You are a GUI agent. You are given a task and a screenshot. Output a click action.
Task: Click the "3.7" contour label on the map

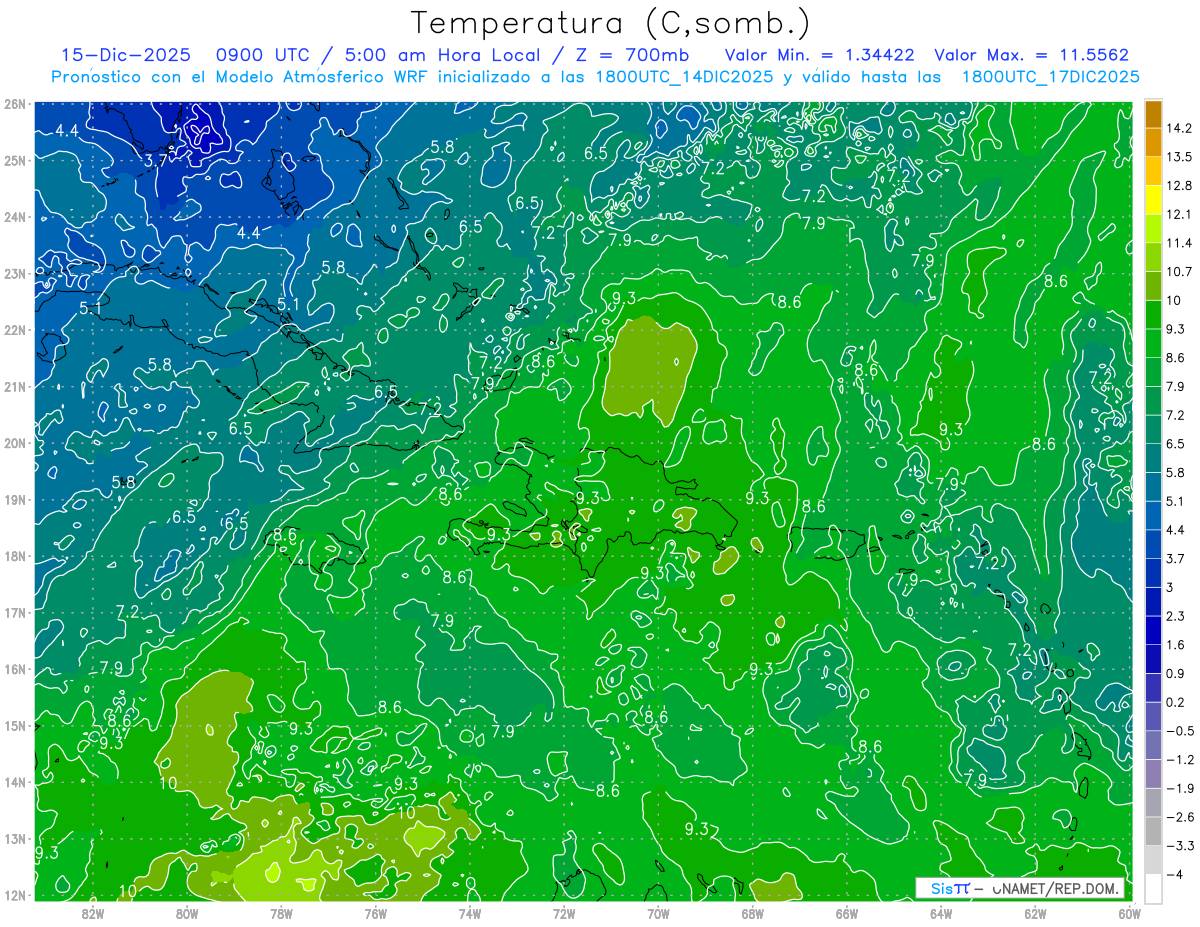pyautogui.click(x=156, y=160)
